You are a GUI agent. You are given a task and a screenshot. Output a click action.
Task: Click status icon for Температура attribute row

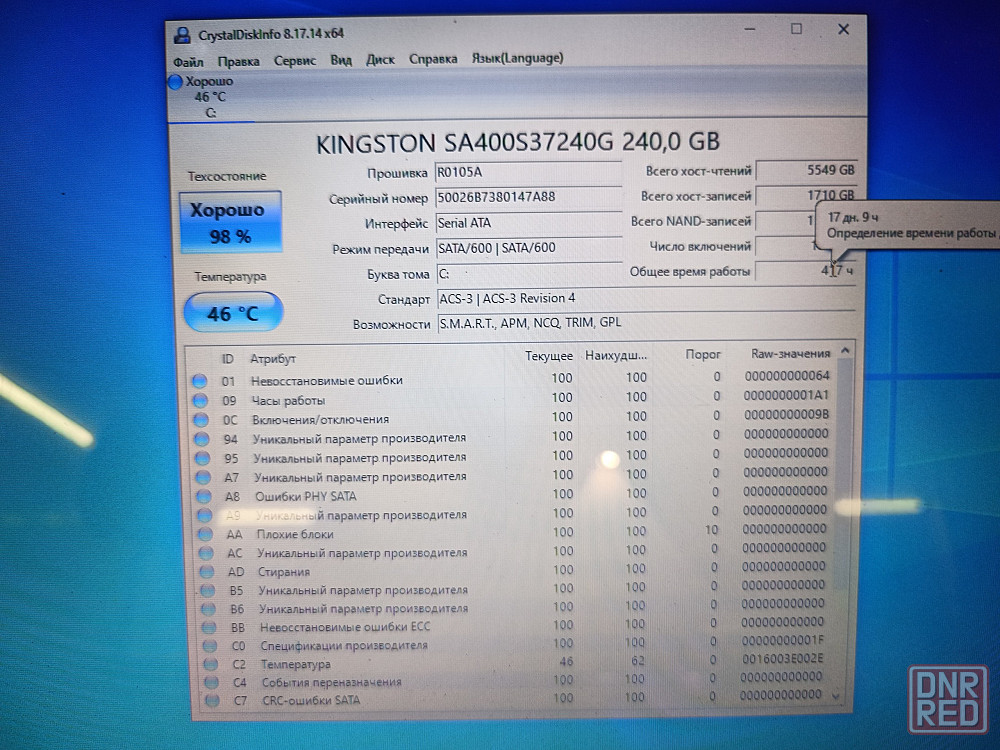point(210,664)
